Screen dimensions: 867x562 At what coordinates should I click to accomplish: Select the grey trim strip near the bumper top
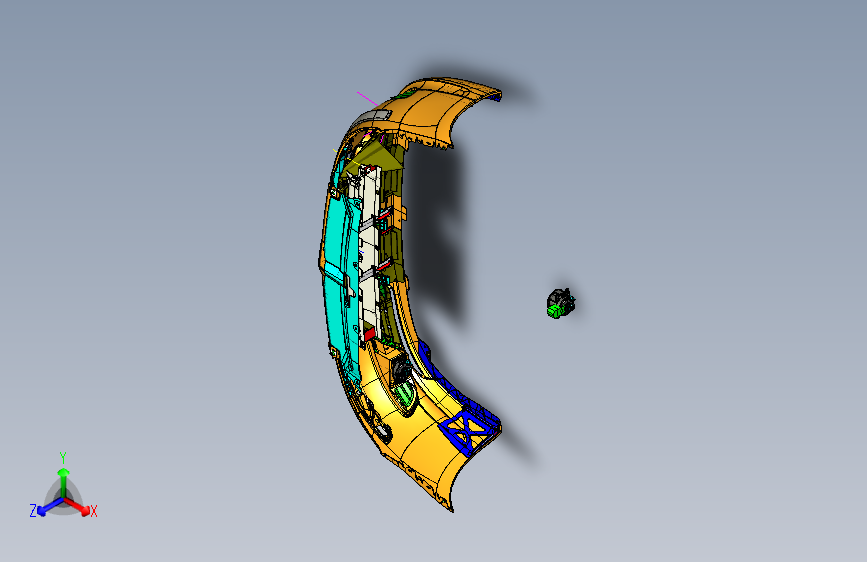[372, 117]
